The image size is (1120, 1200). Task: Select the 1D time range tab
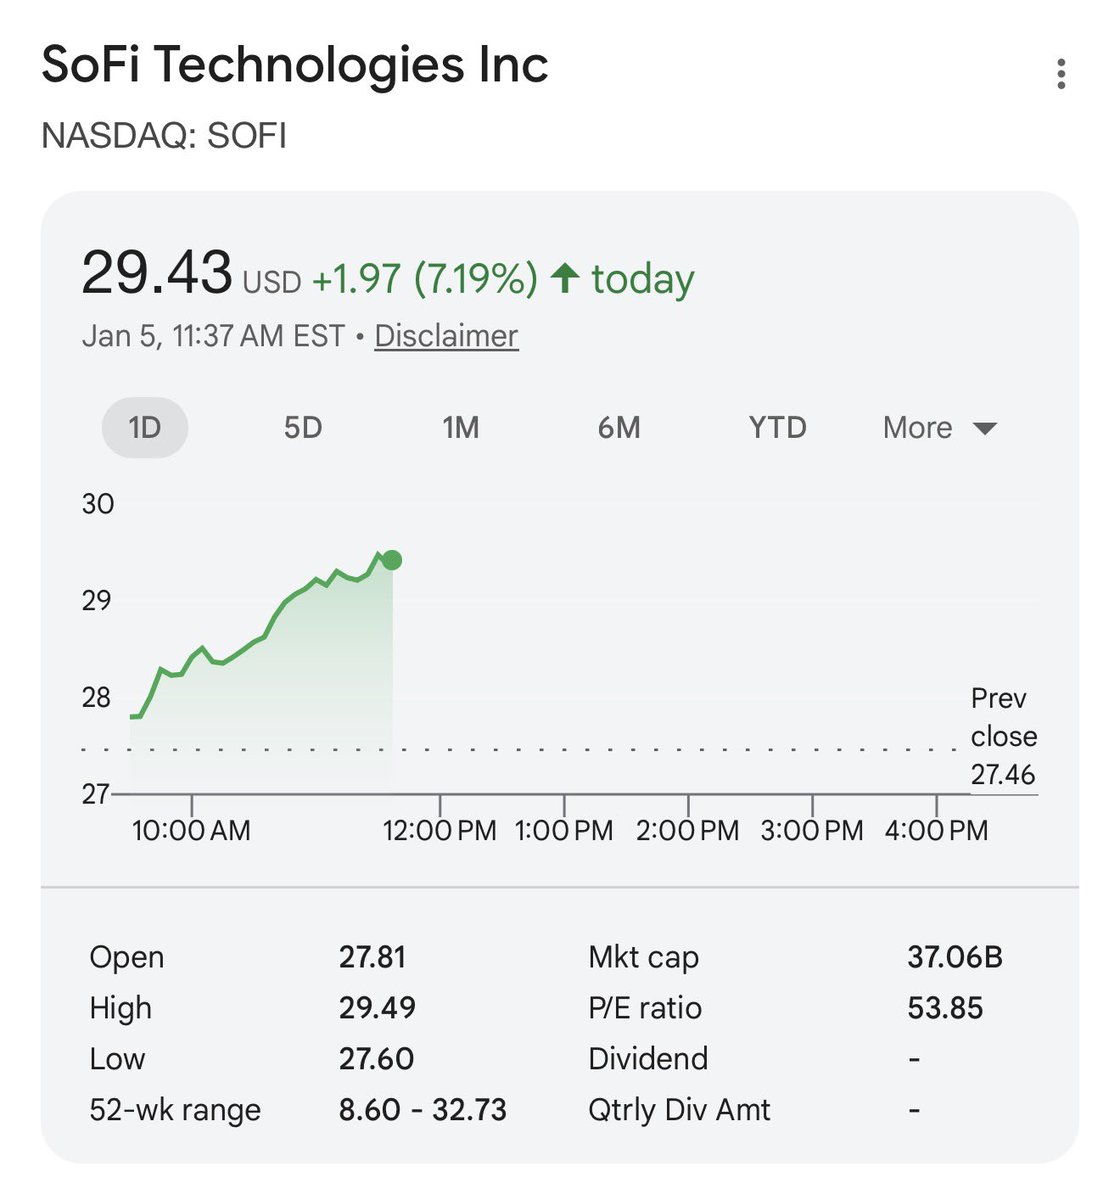[x=145, y=428]
